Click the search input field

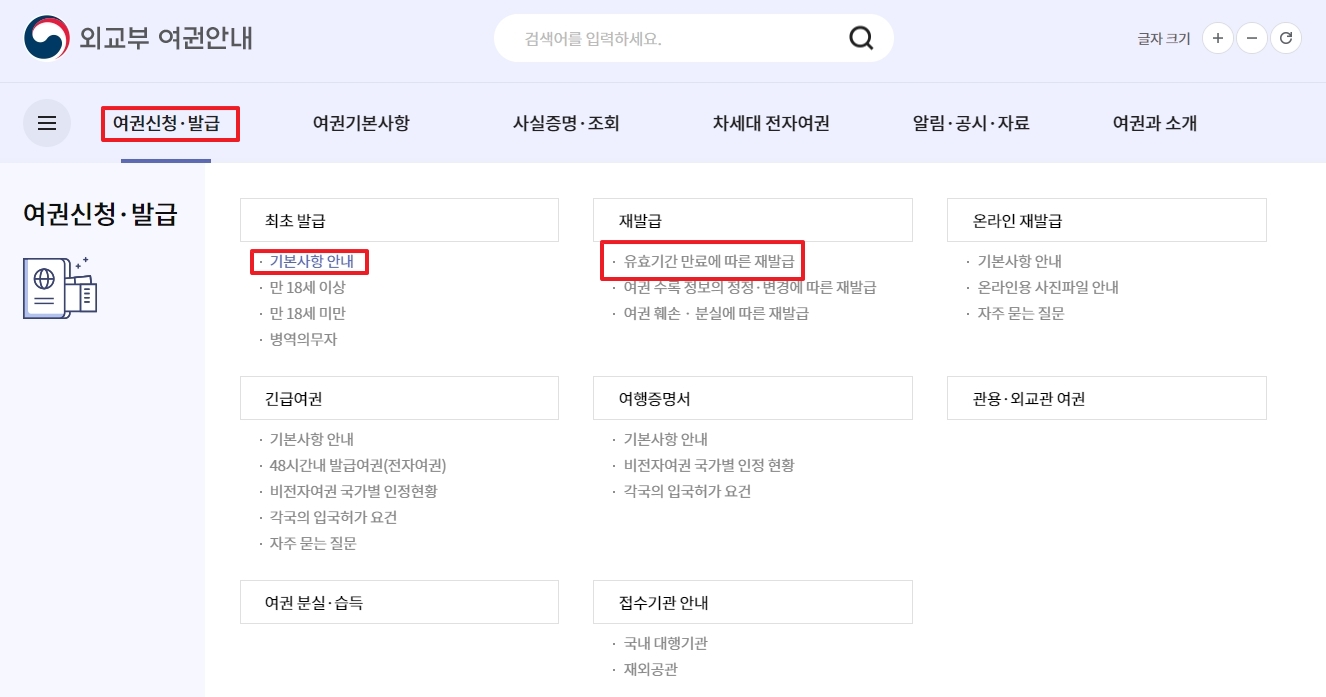tap(660, 37)
